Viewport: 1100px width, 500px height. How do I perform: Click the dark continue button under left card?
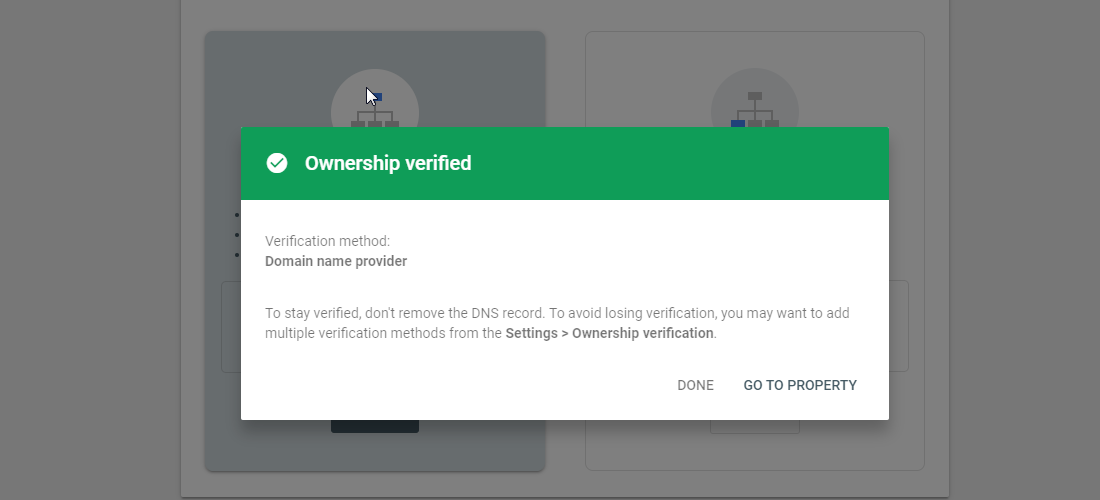[x=375, y=426]
